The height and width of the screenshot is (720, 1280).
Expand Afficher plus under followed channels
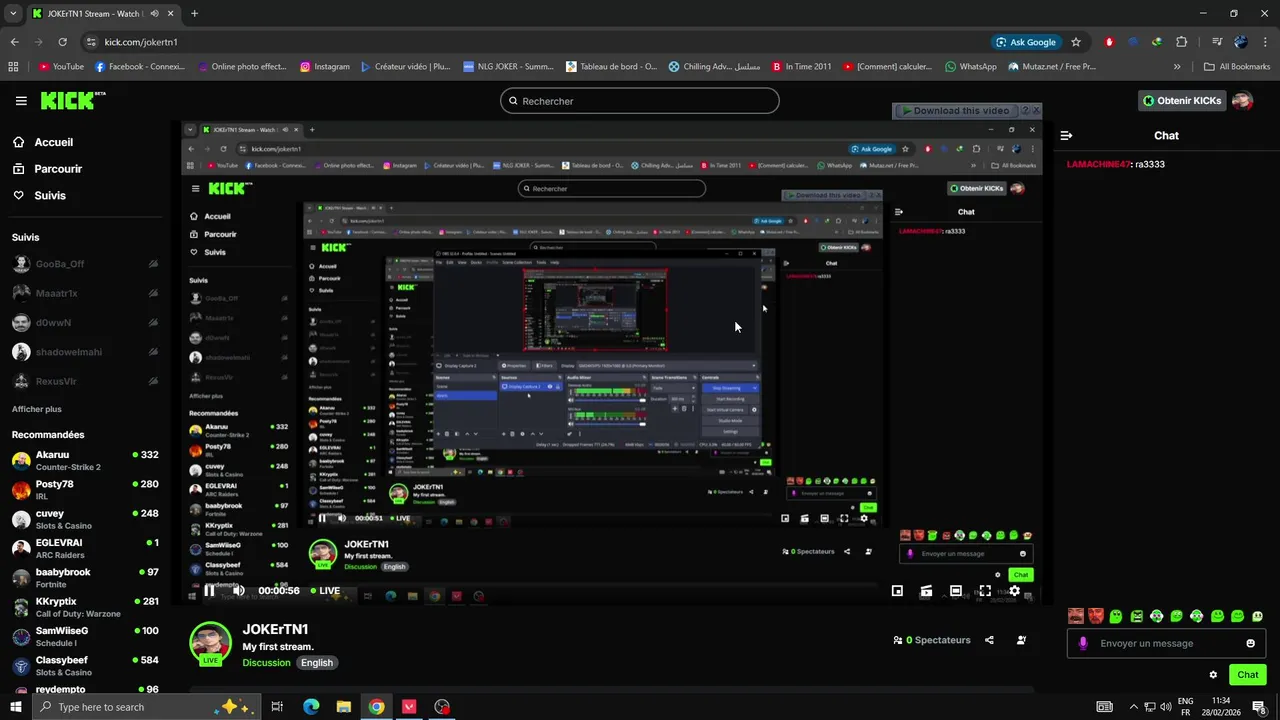tap(37, 409)
